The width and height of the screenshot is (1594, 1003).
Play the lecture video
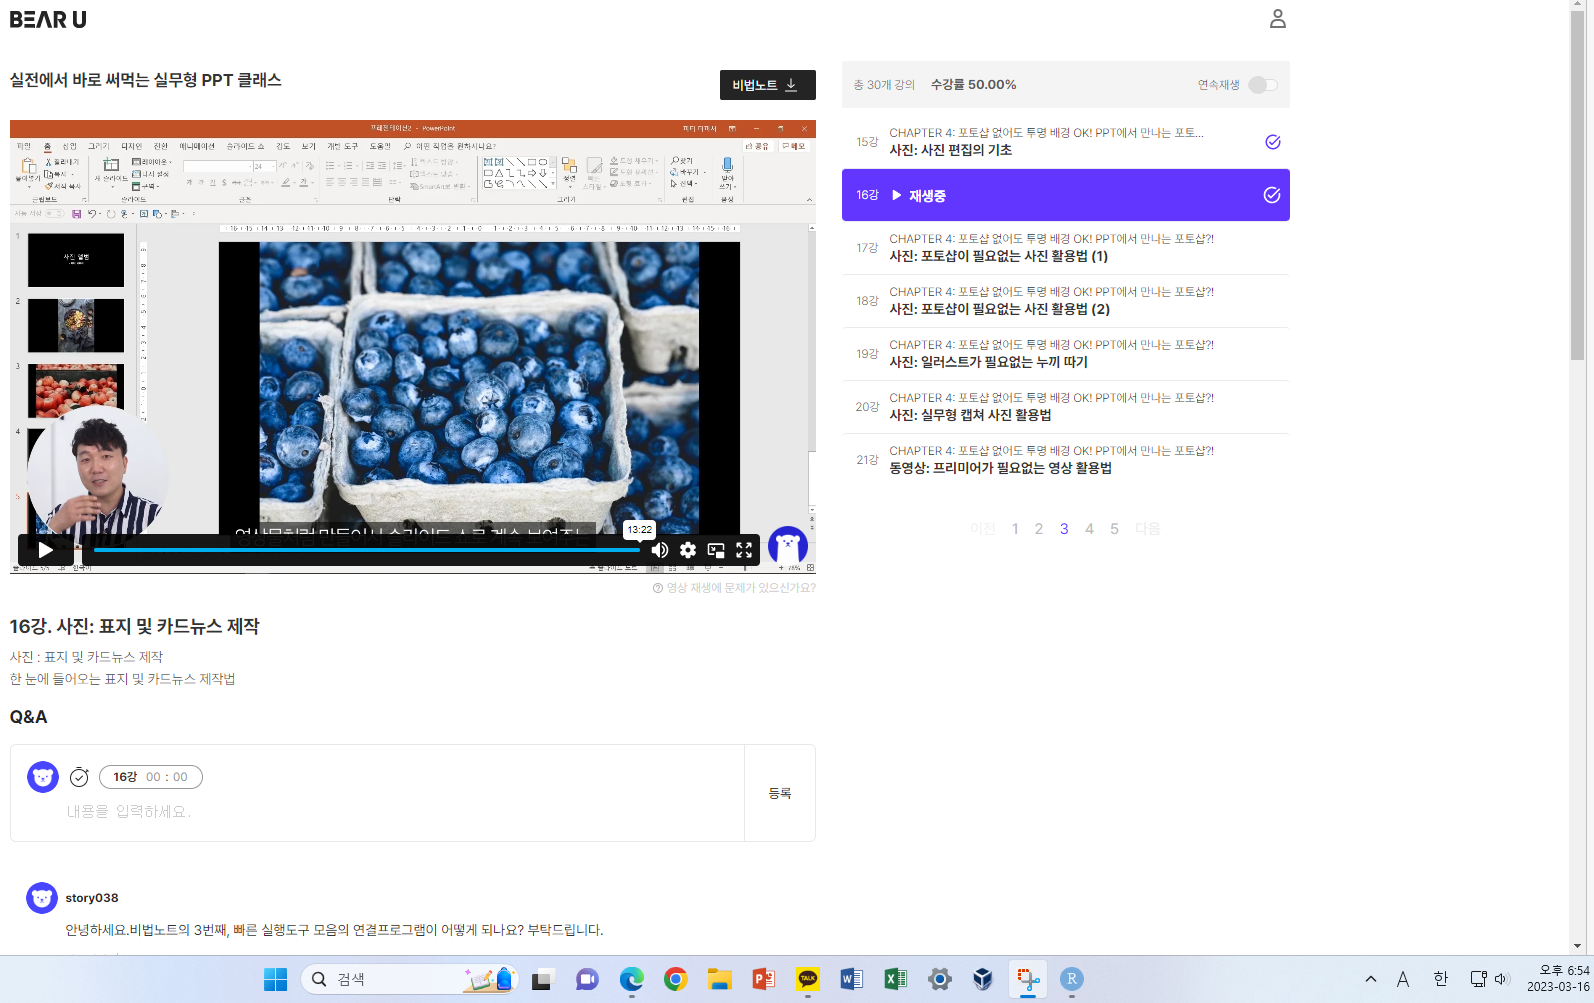tap(45, 550)
